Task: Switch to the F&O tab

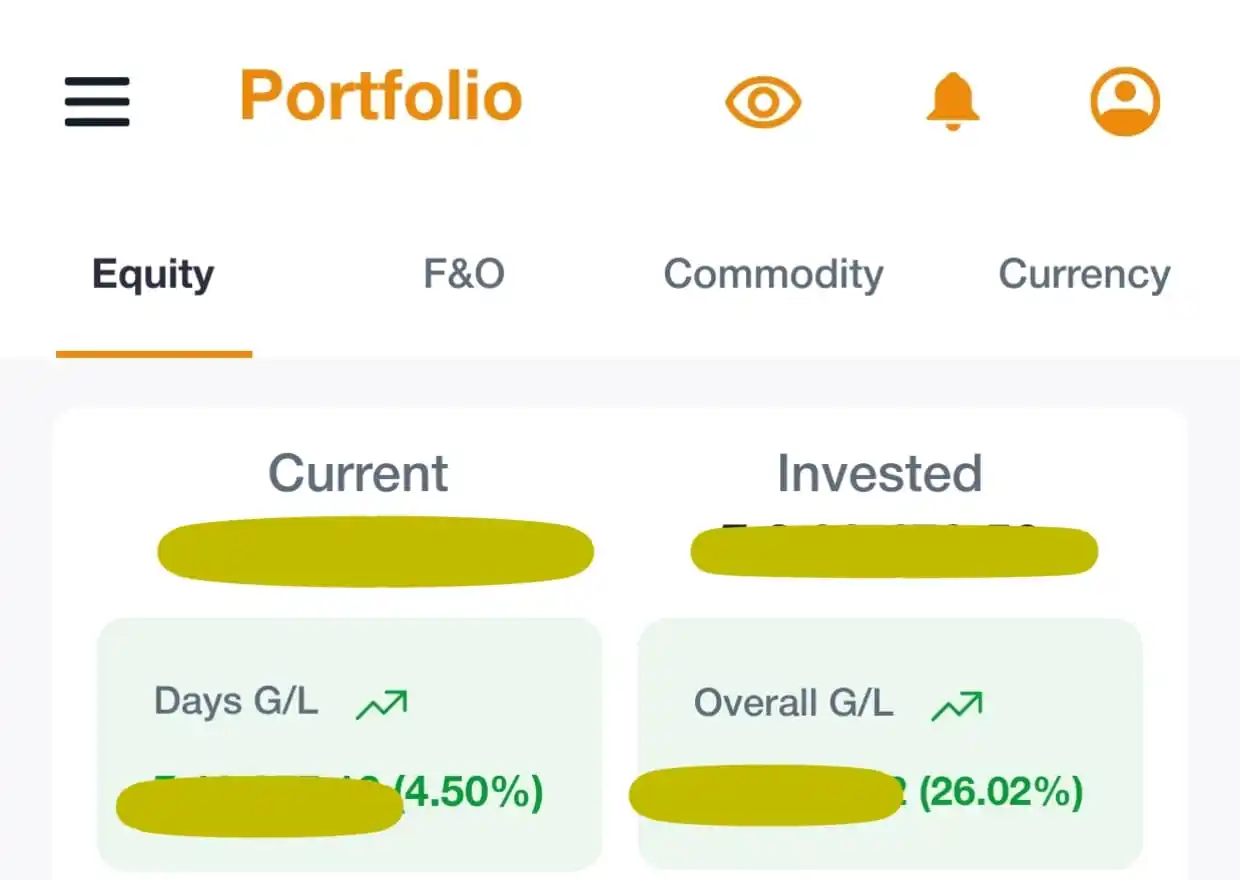Action: tap(463, 274)
